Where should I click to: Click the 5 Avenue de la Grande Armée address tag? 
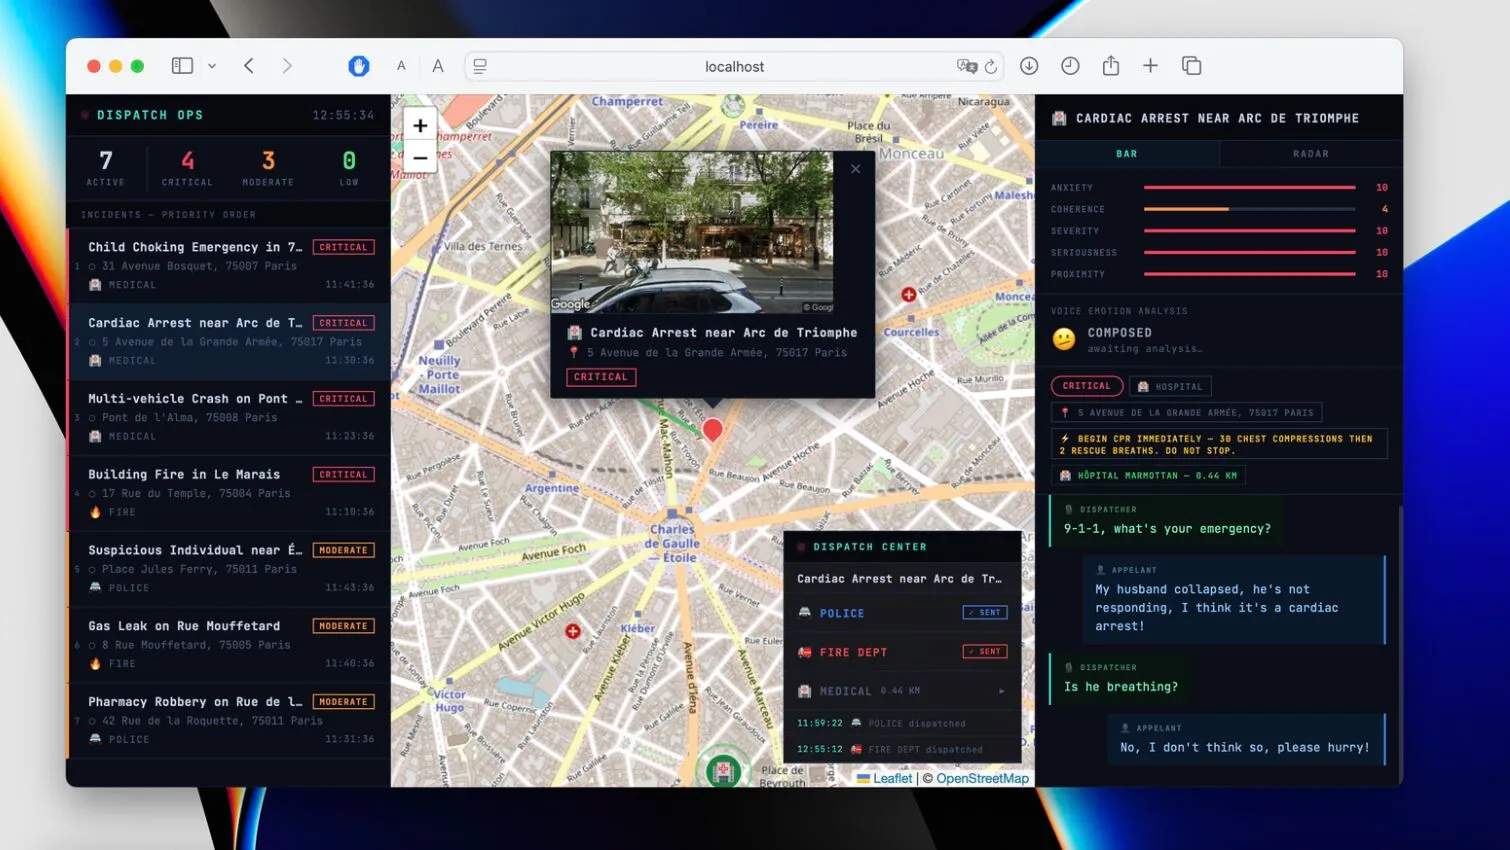coord(1186,412)
